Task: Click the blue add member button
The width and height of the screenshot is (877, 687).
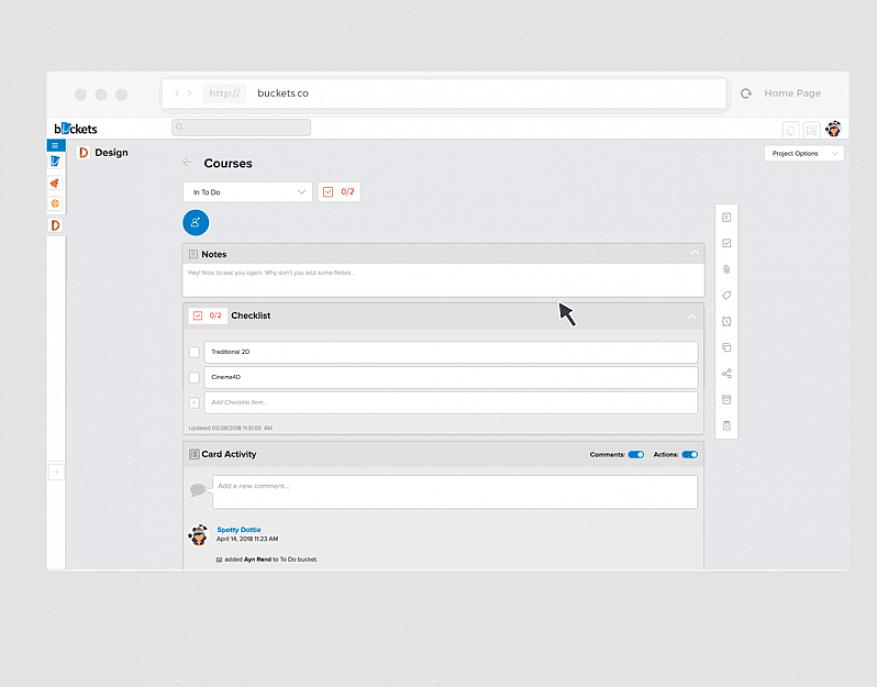Action: click(x=196, y=222)
